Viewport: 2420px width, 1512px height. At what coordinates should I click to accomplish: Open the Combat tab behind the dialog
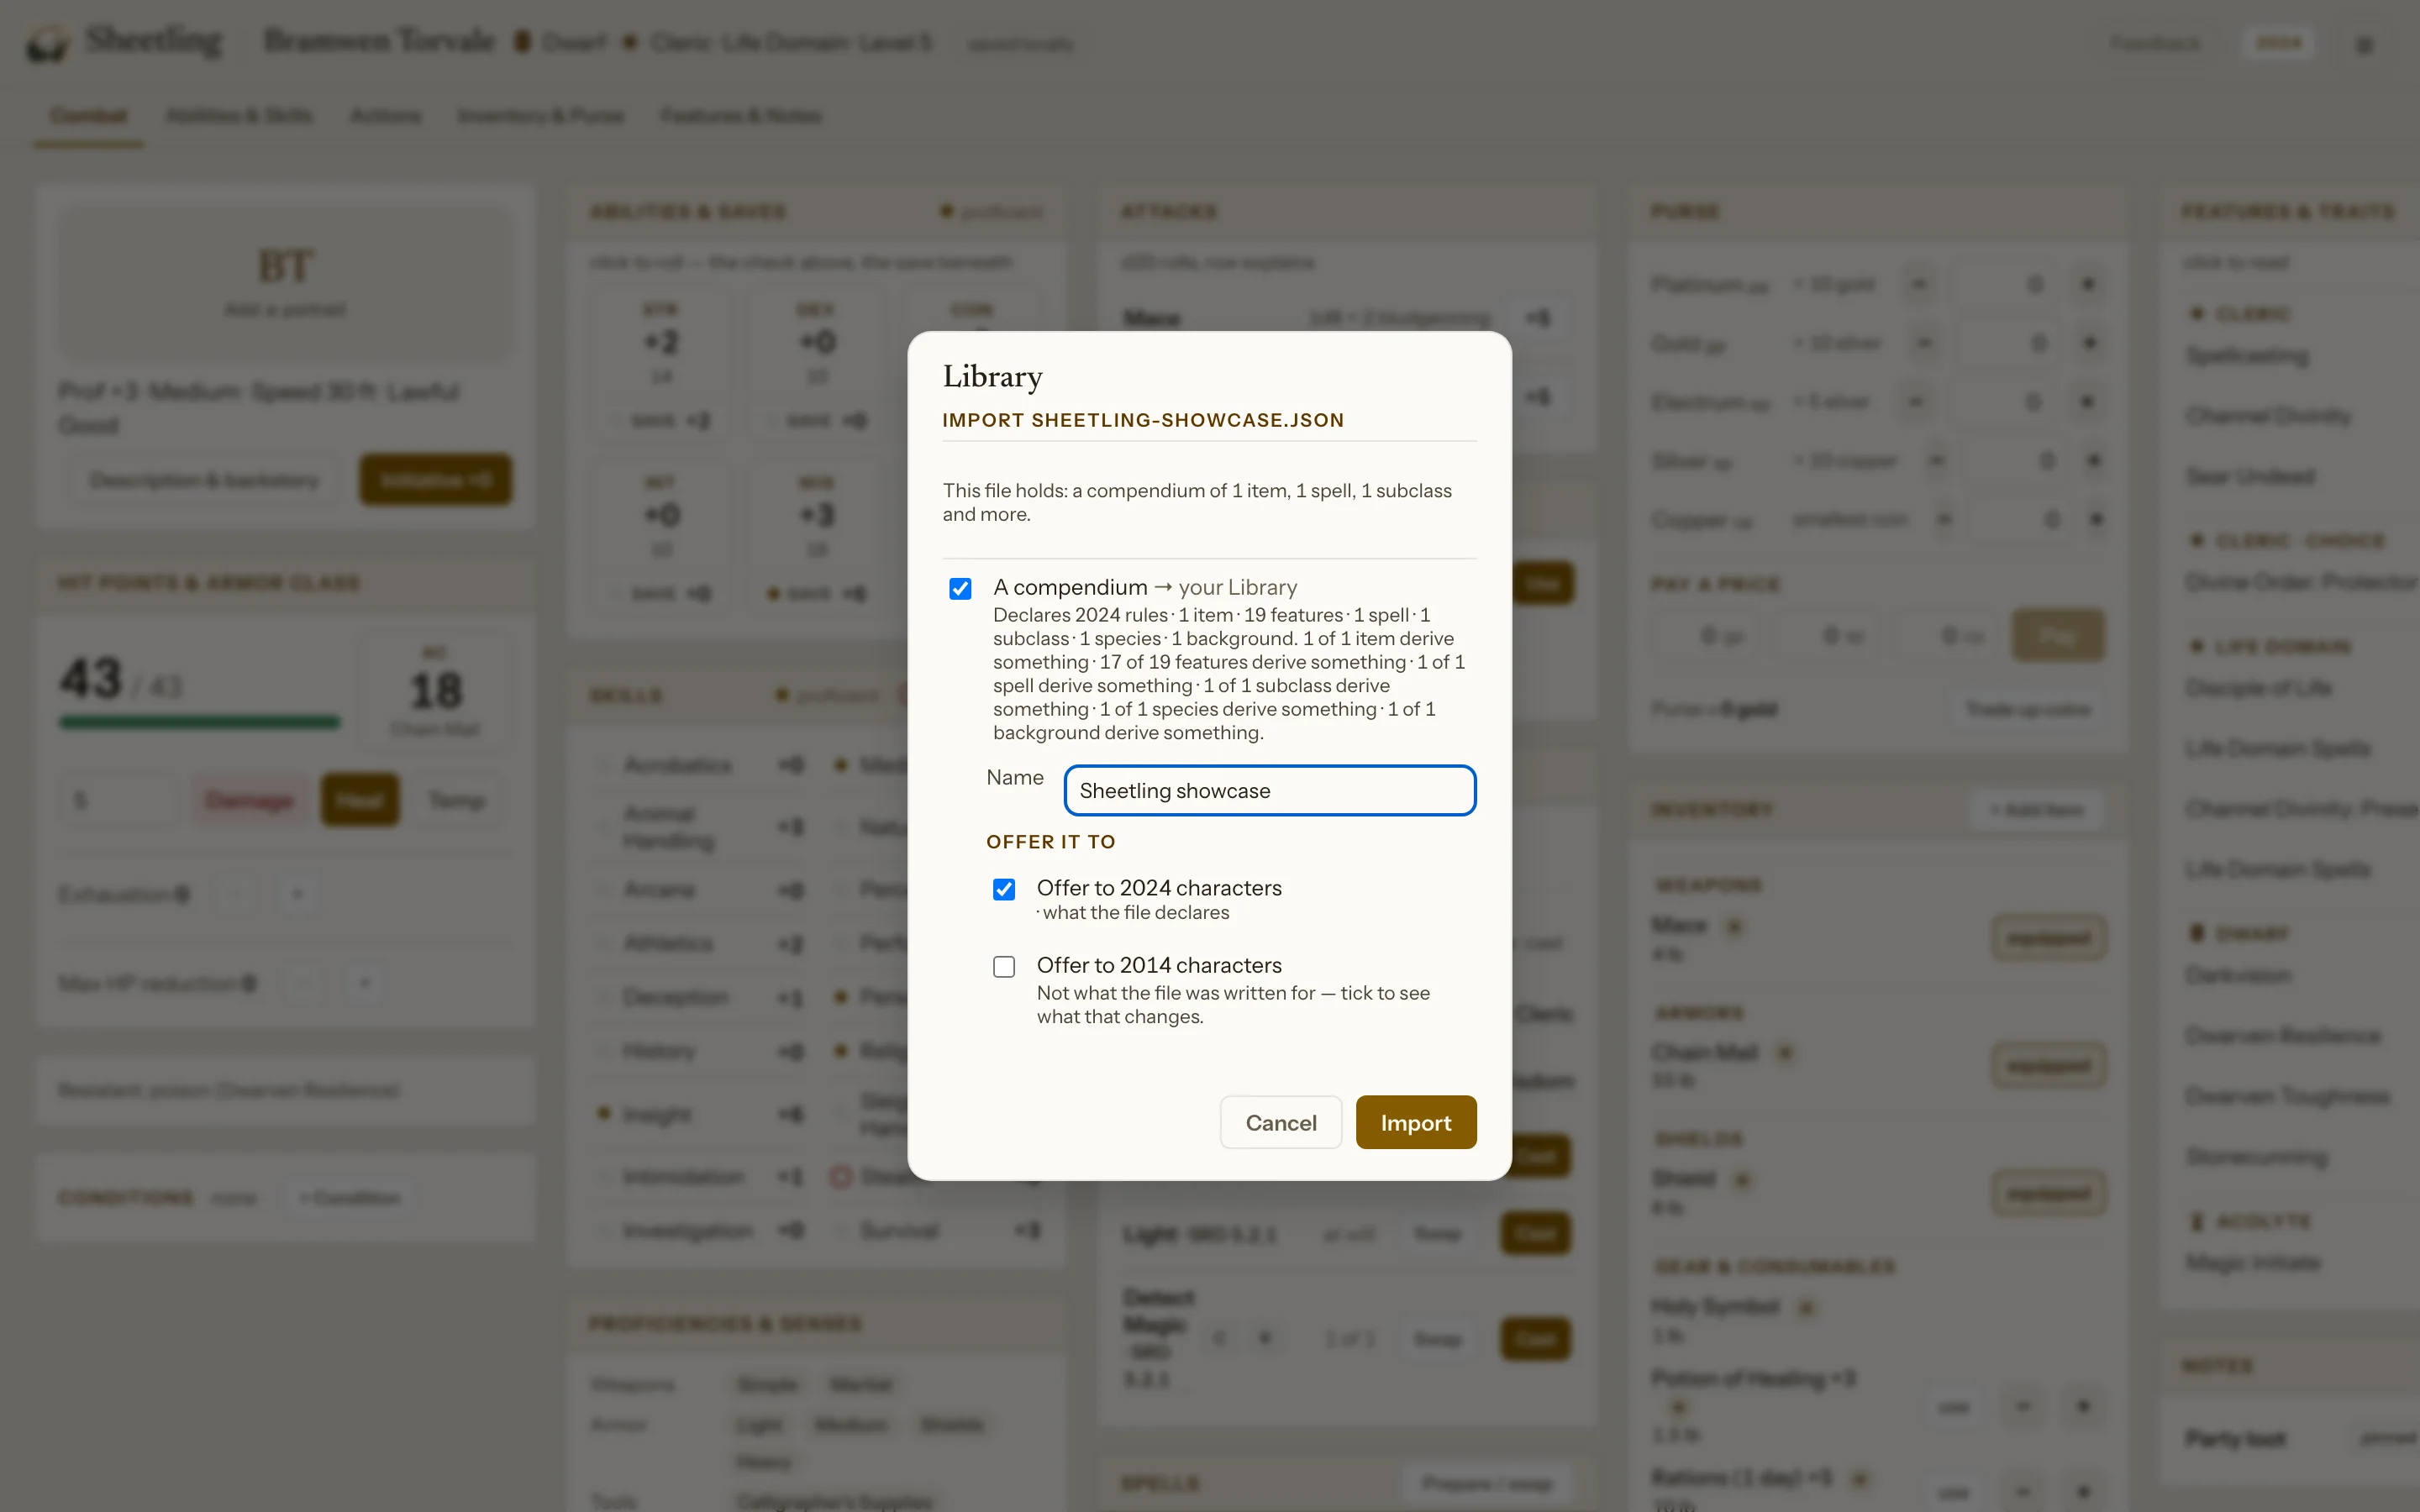coord(89,116)
